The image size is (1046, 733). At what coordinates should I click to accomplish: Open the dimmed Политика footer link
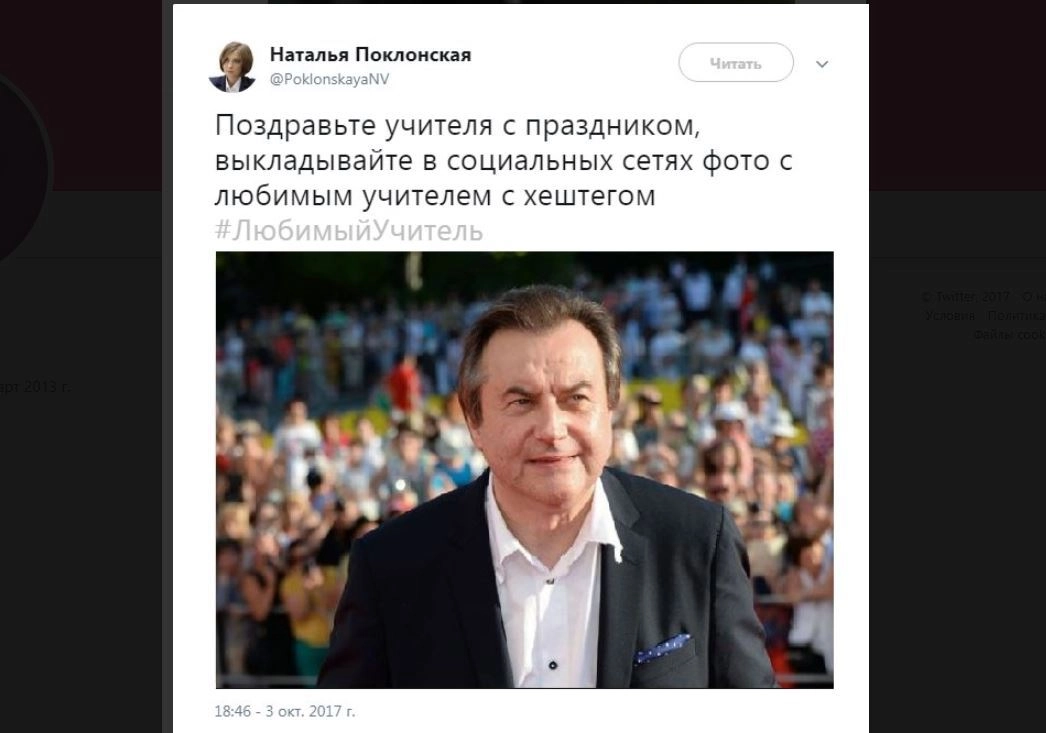coord(1016,315)
